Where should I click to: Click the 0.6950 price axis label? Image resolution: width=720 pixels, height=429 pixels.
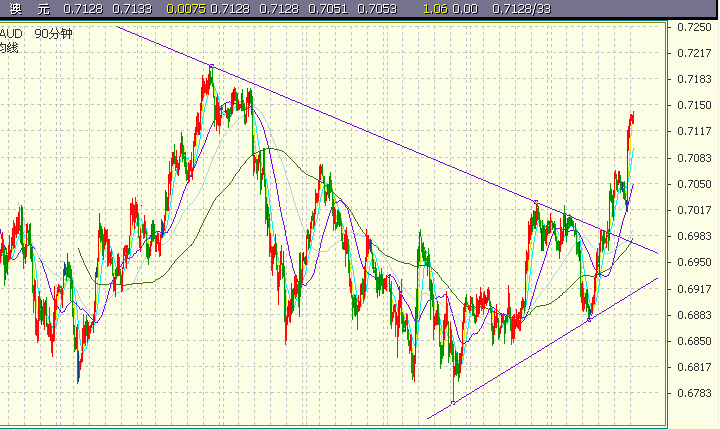(694, 262)
